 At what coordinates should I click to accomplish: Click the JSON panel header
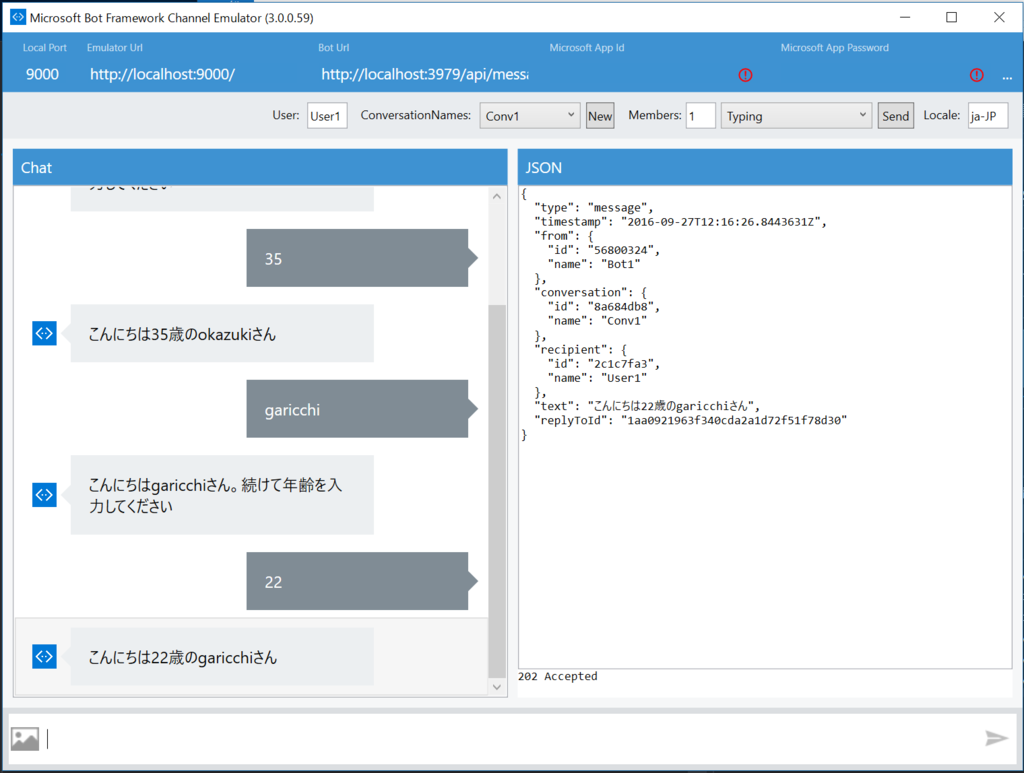pyautogui.click(x=765, y=167)
